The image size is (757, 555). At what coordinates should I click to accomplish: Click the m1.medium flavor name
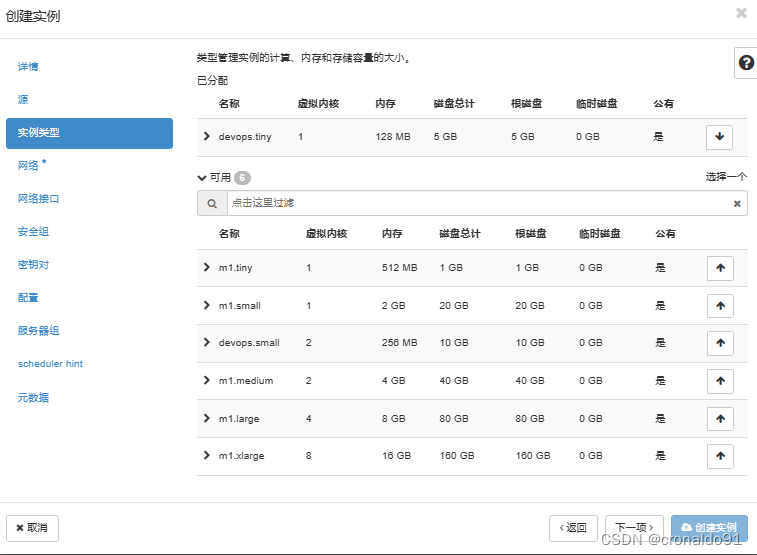click(x=246, y=381)
